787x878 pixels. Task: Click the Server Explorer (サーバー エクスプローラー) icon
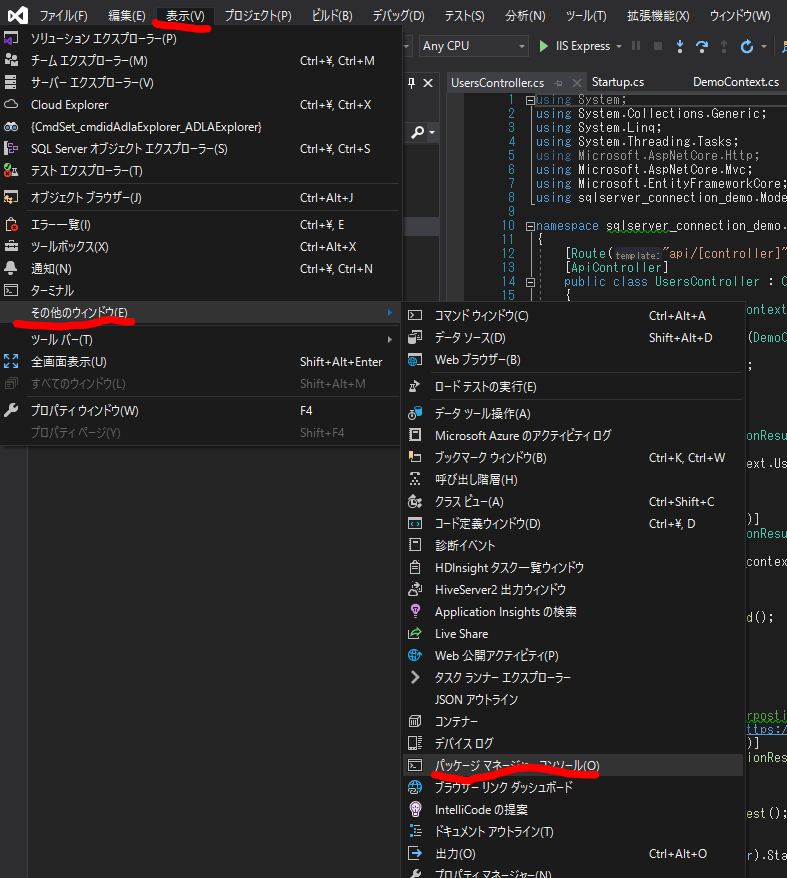pos(11,82)
